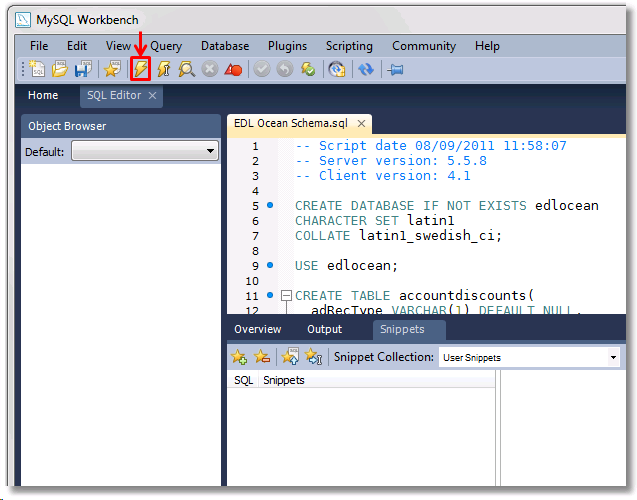This screenshot has width=637, height=500.
Task: Click 'CREATE DATABASE IF NOT EXISTS edlocean' line
Action: pos(446,206)
